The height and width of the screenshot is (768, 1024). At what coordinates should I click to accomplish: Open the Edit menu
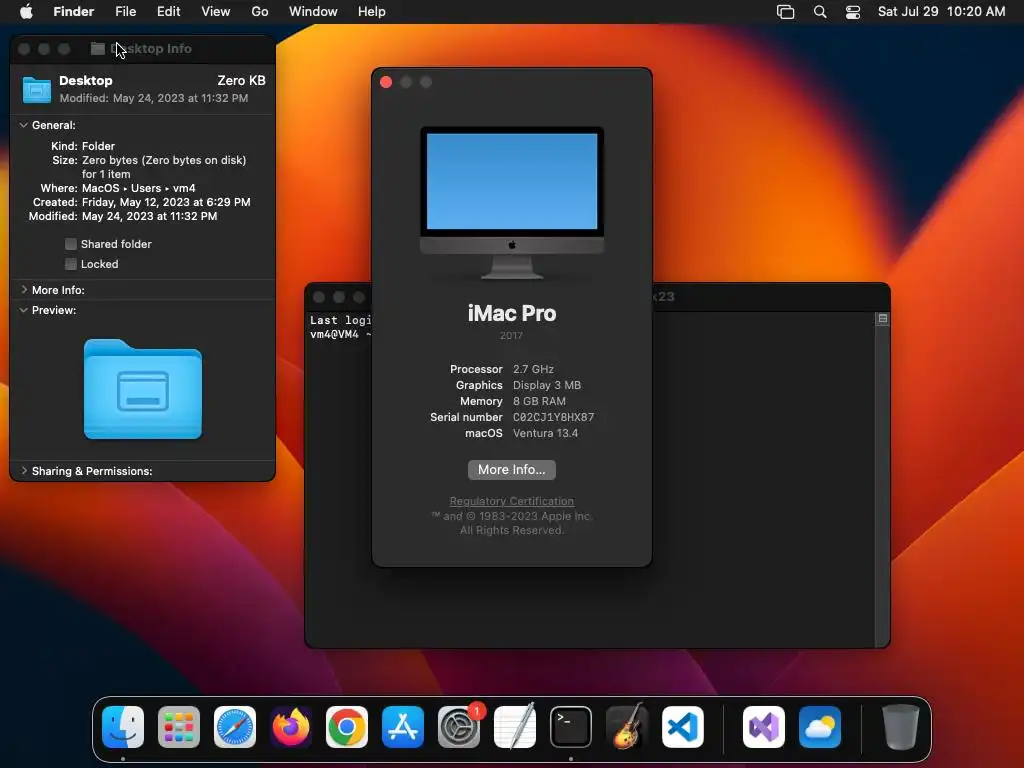[168, 12]
